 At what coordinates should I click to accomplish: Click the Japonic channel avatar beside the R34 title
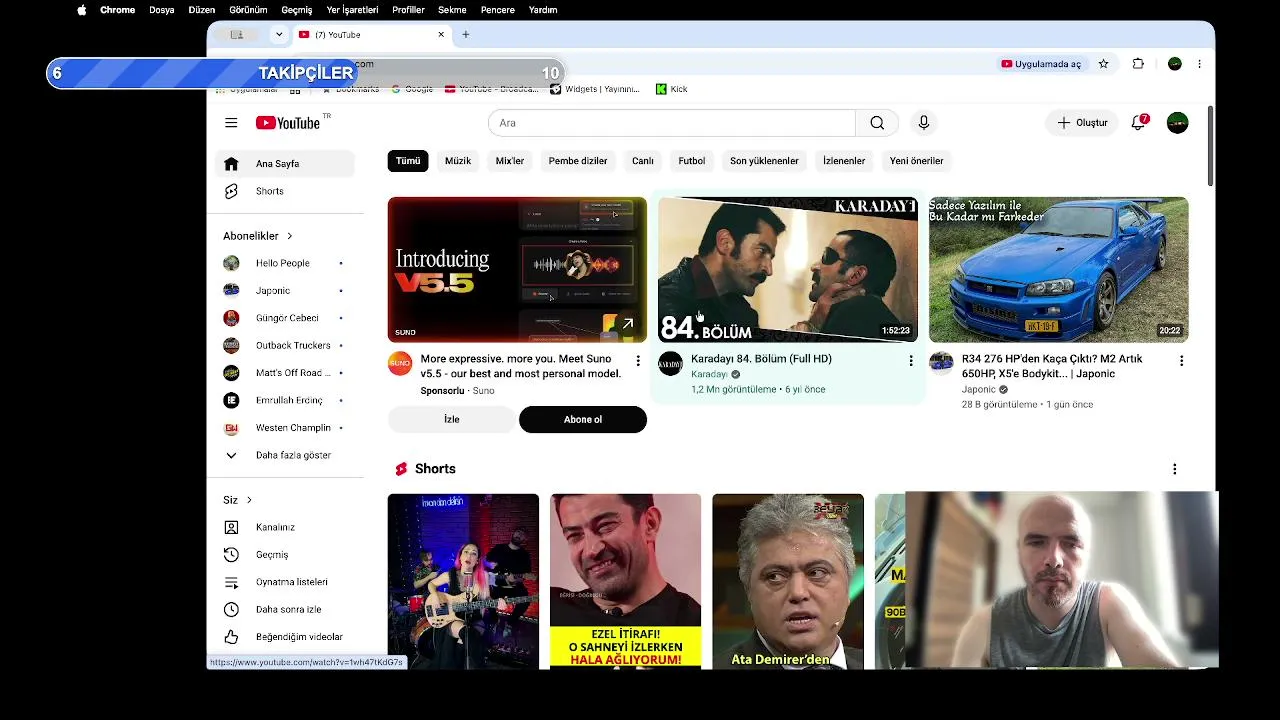(941, 364)
